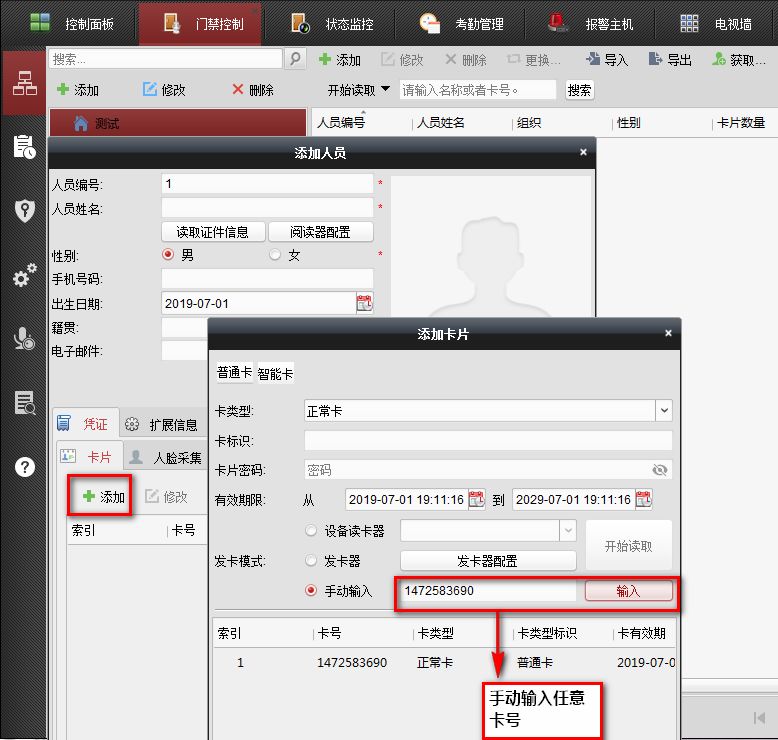Viewport: 778px width, 740px height.
Task: Open the birth date calendar picker
Action: 364,303
